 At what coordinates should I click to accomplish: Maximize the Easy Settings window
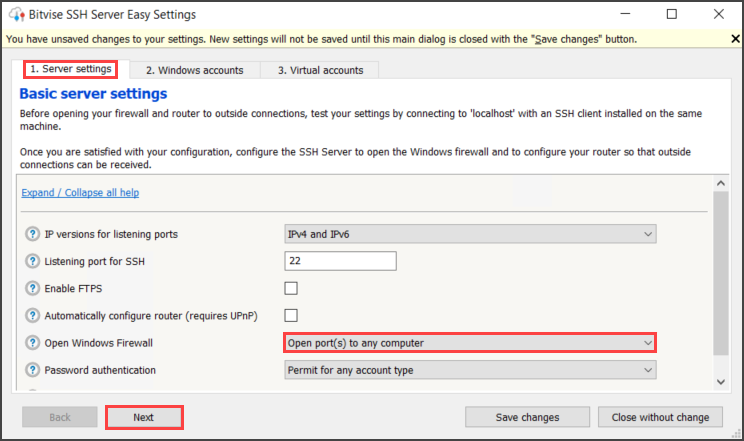click(x=672, y=14)
